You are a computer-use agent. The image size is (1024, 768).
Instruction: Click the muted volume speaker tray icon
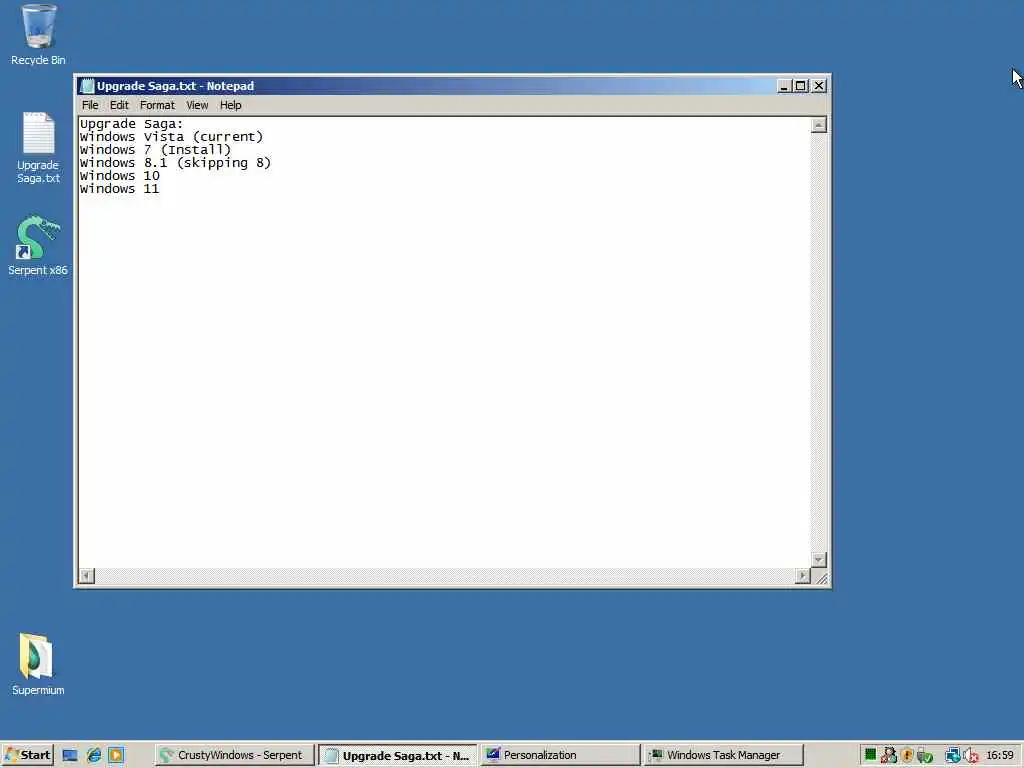tap(970, 756)
